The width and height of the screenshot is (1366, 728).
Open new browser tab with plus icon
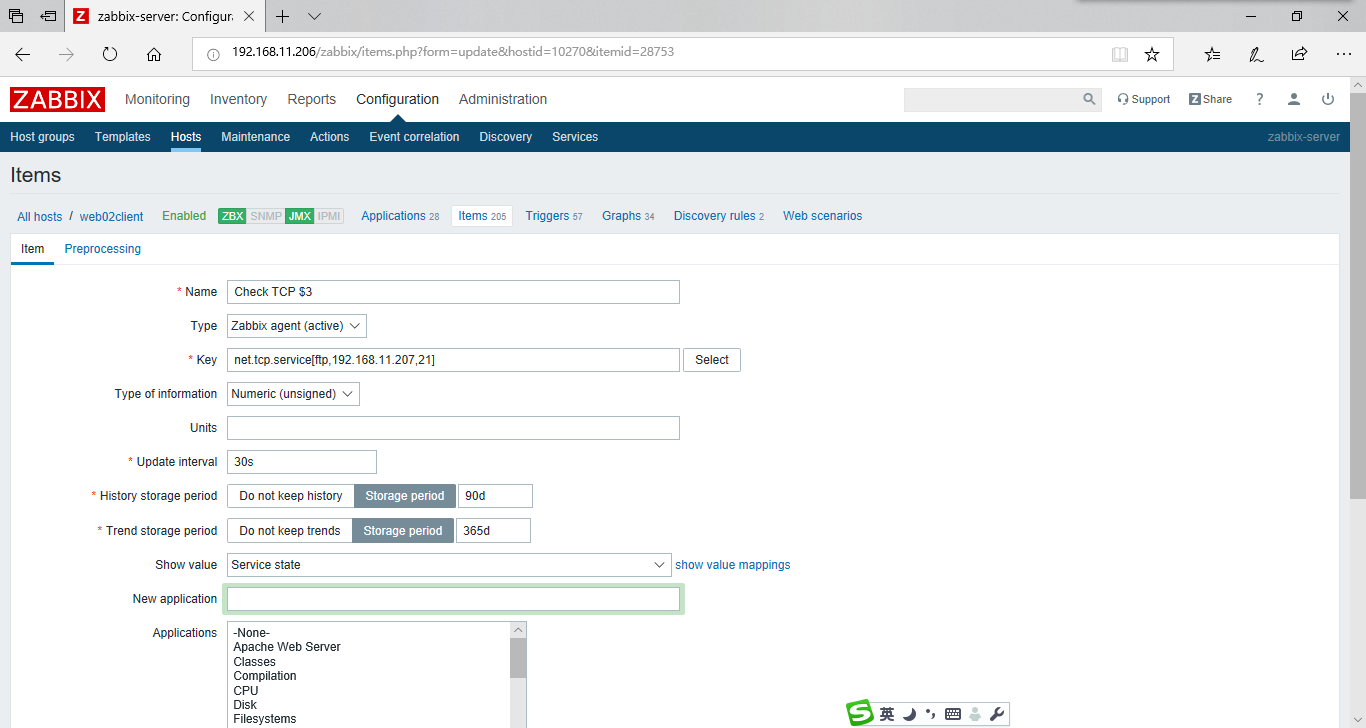coord(283,16)
